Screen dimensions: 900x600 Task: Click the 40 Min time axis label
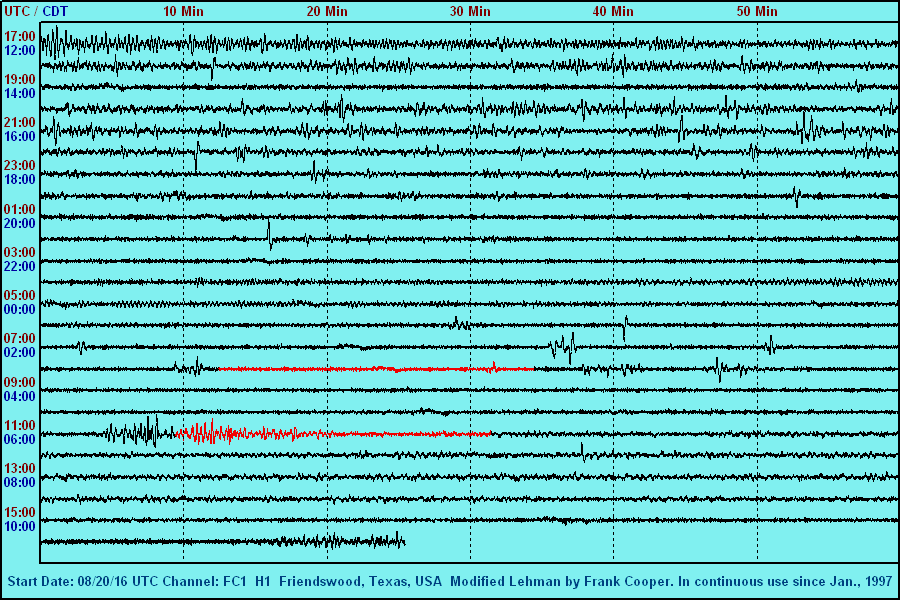613,11
